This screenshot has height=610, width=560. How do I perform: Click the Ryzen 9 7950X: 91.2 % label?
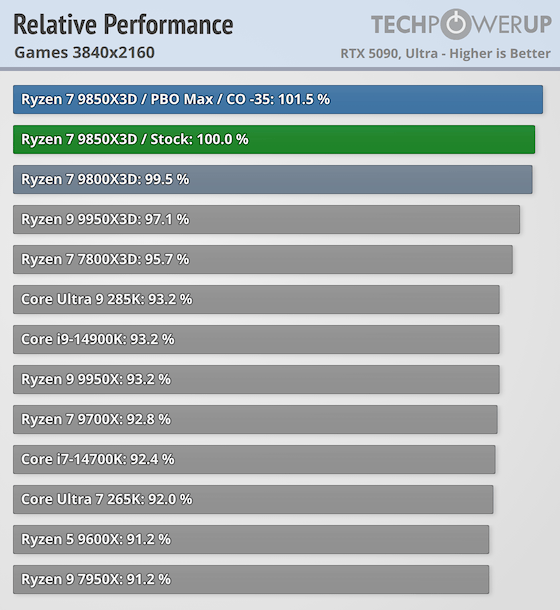click(x=96, y=580)
